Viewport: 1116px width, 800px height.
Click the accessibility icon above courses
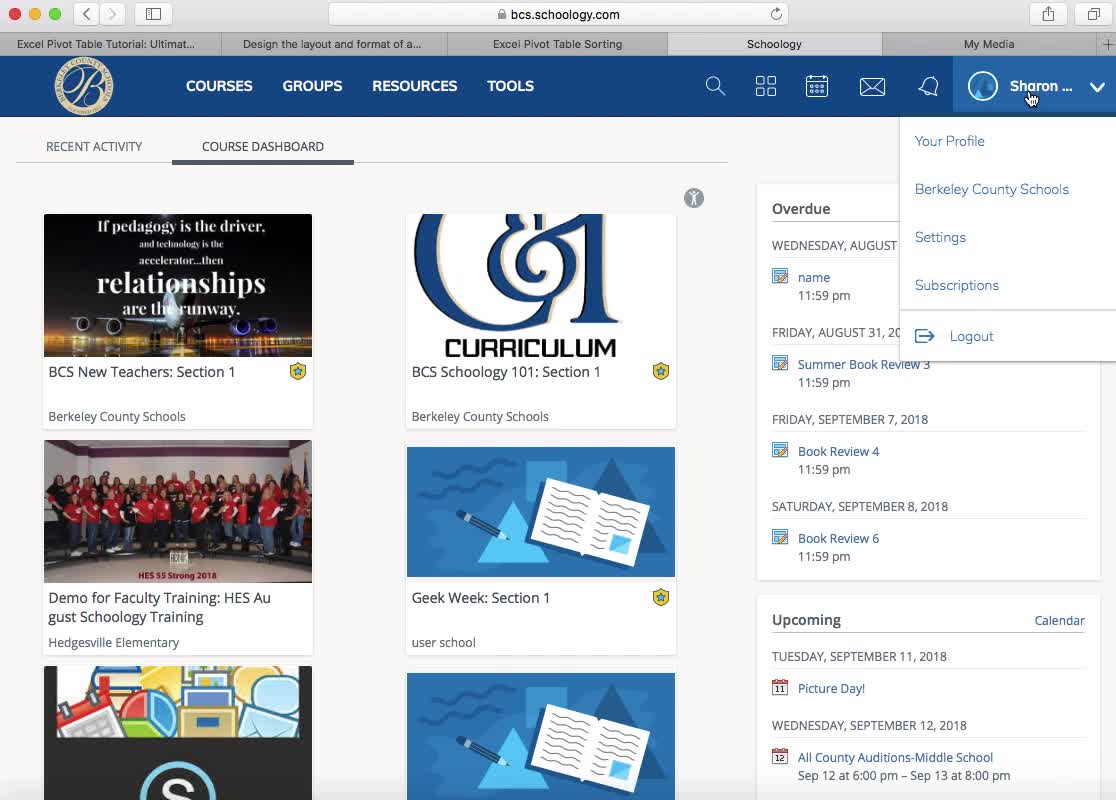tap(694, 198)
